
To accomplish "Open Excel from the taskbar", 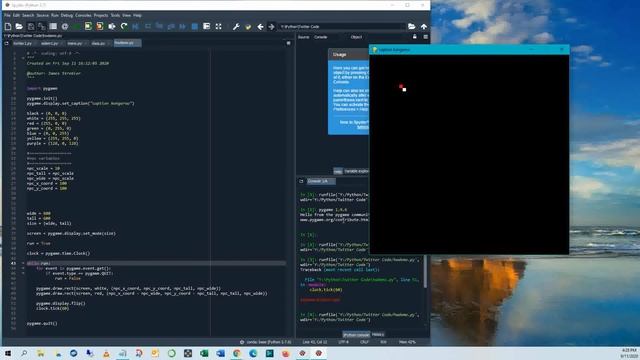I will click(204, 353).
